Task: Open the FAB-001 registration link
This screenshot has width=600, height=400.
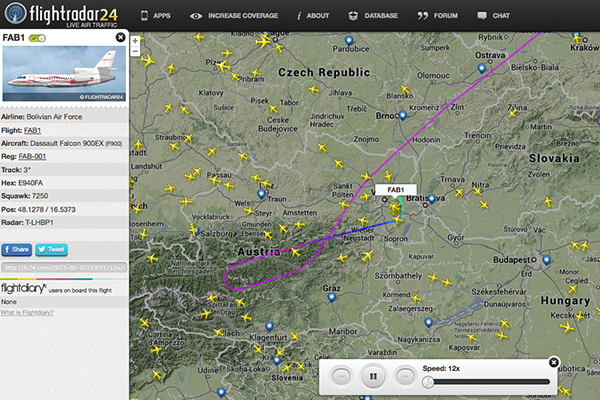Action: tap(32, 157)
